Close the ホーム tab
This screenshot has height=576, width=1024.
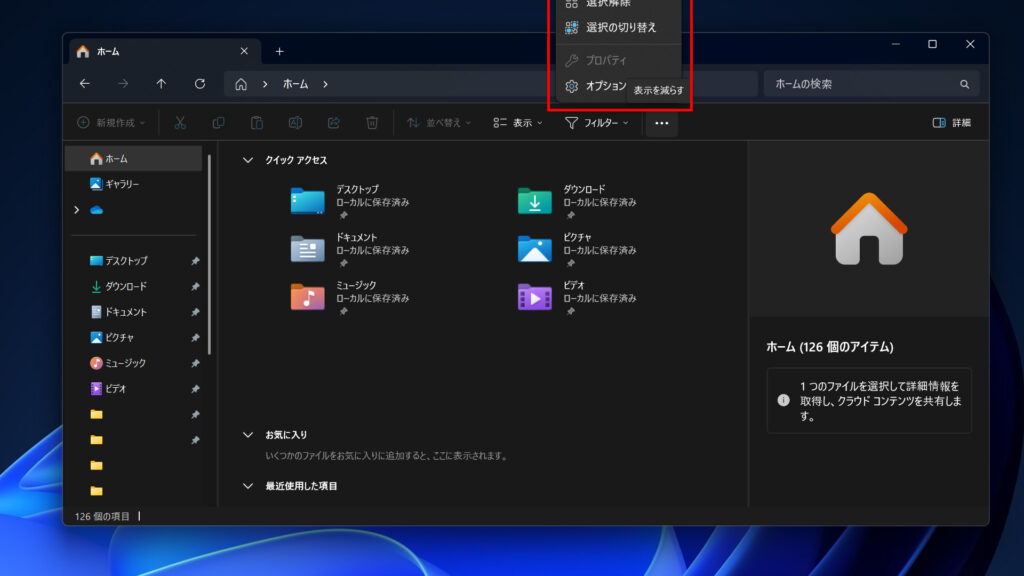(x=244, y=51)
